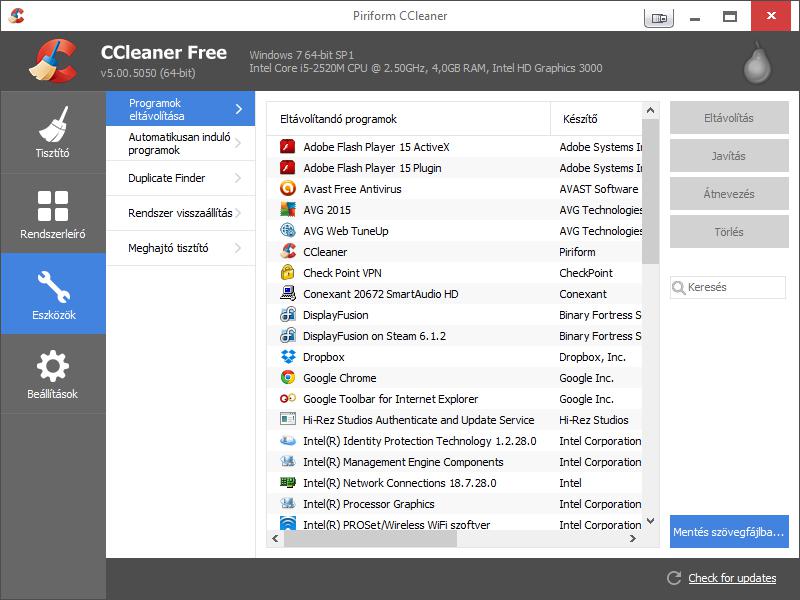Screen dimensions: 800x600
Task: Open the Rendszerleíró registry section
Action: click(53, 213)
